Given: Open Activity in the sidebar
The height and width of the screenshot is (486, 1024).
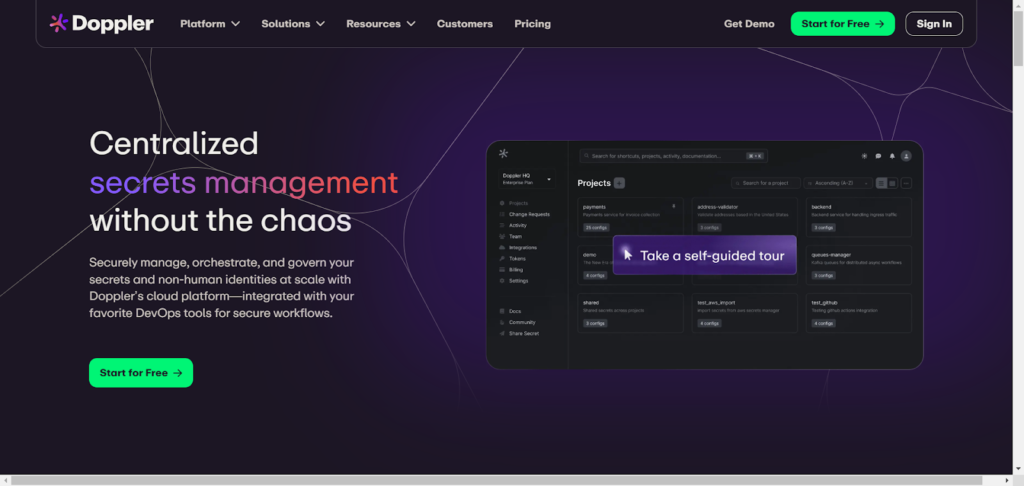Looking at the screenshot, I should pyautogui.click(x=513, y=225).
